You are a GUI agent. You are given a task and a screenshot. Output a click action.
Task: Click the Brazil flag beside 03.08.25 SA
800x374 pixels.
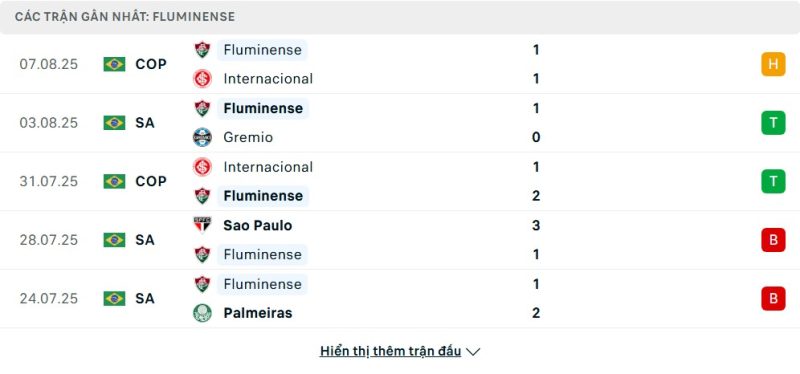114,123
